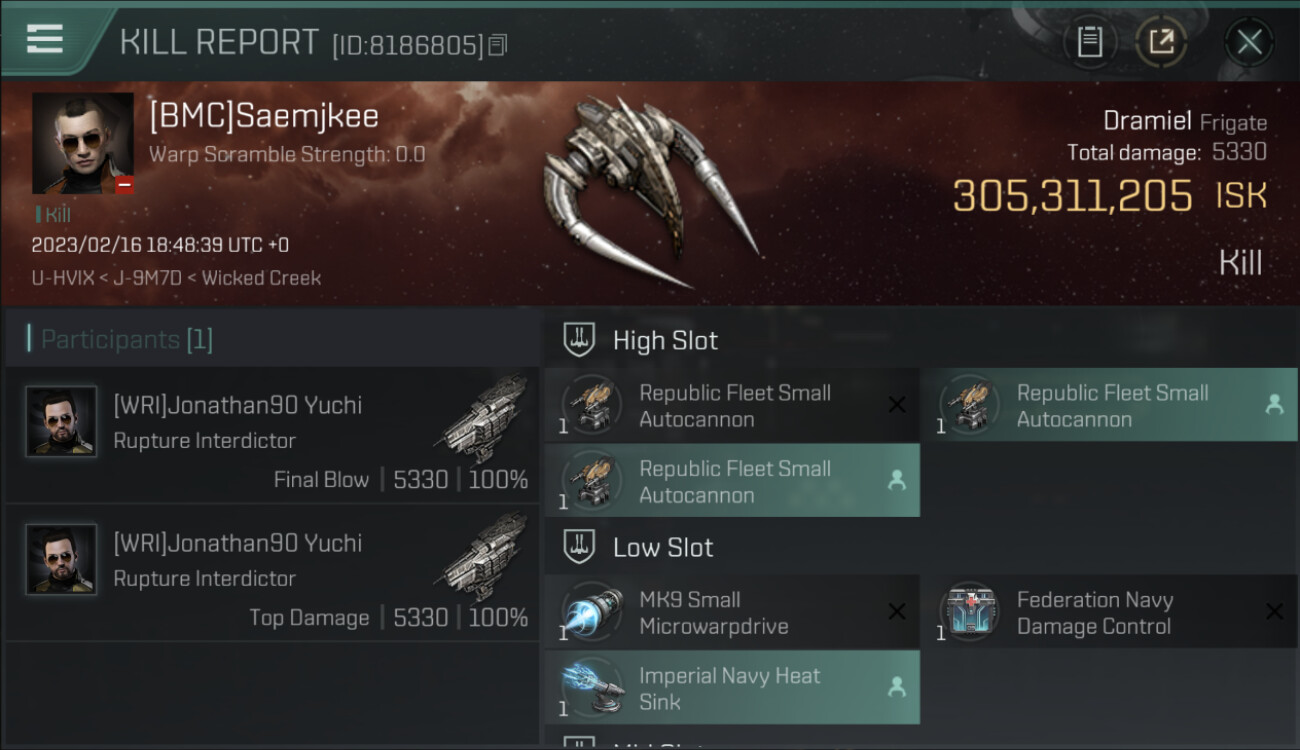Viewport: 1300px width, 750px height.
Task: Select the Dramiel ship image
Action: coord(650,190)
